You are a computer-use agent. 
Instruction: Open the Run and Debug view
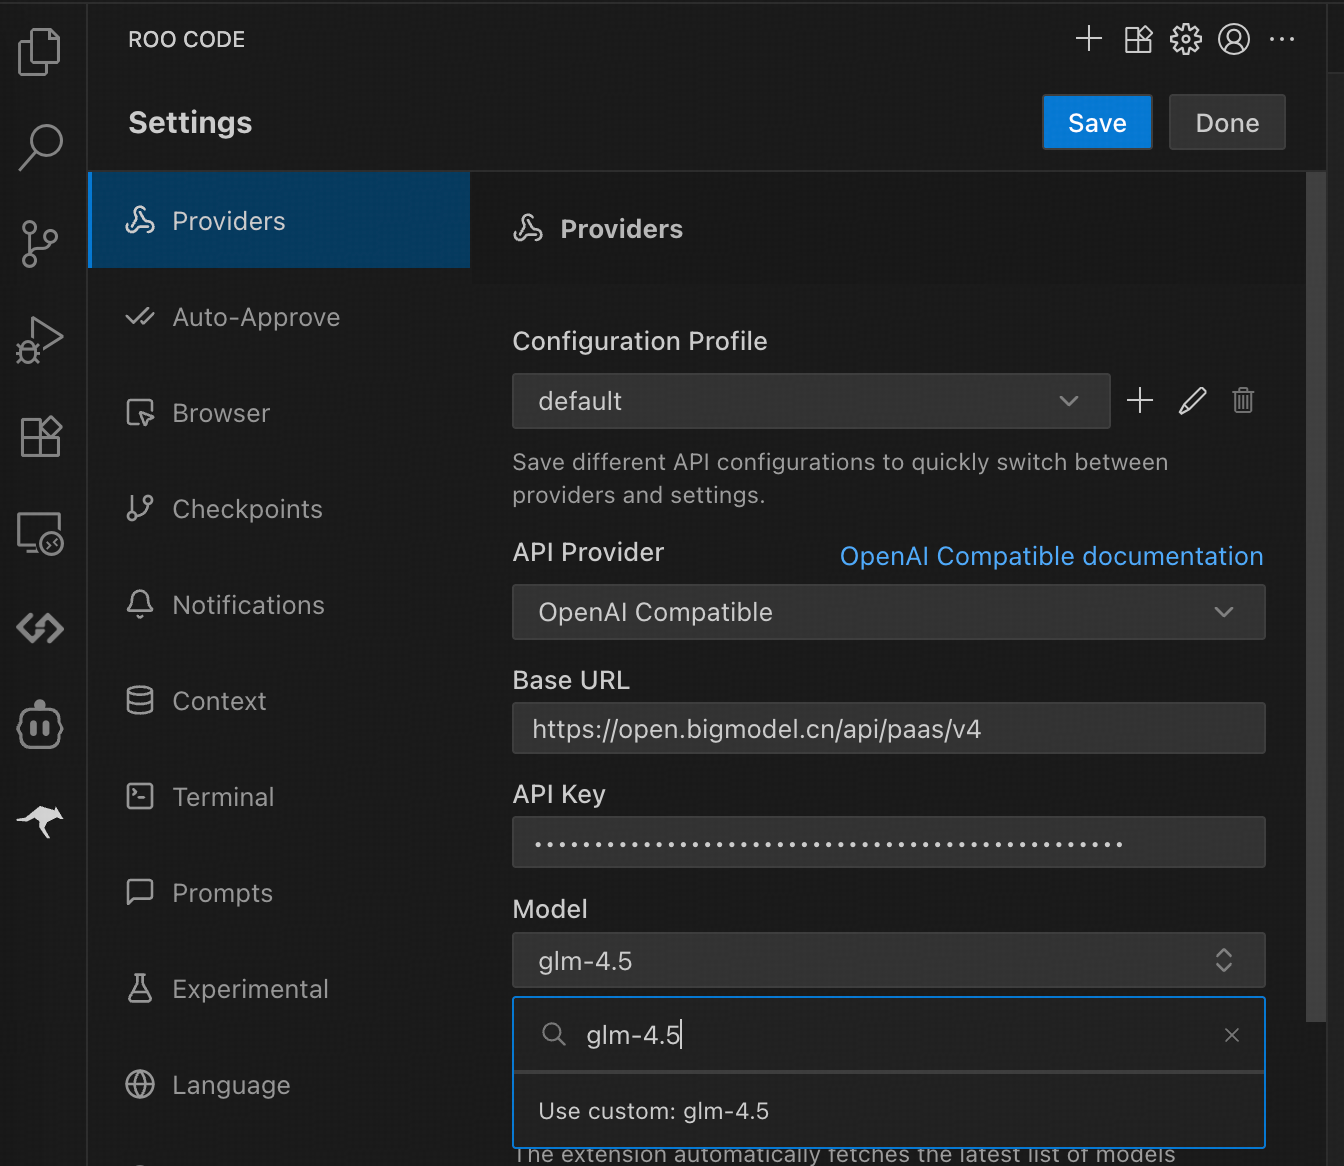(x=40, y=340)
